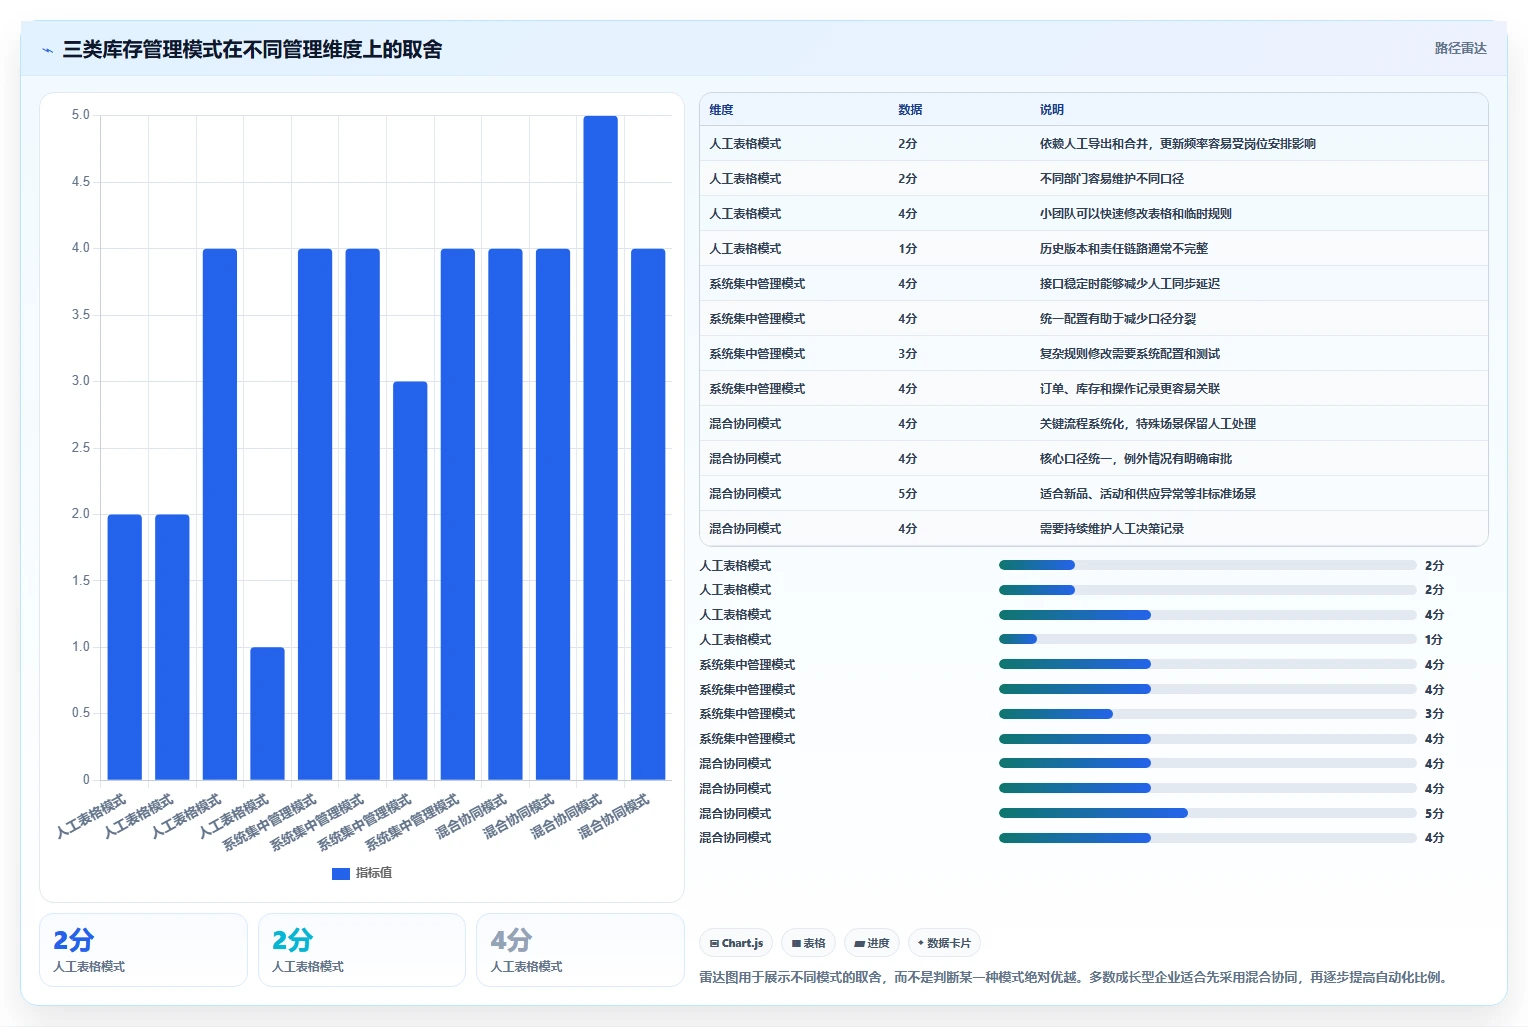Select the row 接口稳定时能够减少人工同步延迟

1094,284
